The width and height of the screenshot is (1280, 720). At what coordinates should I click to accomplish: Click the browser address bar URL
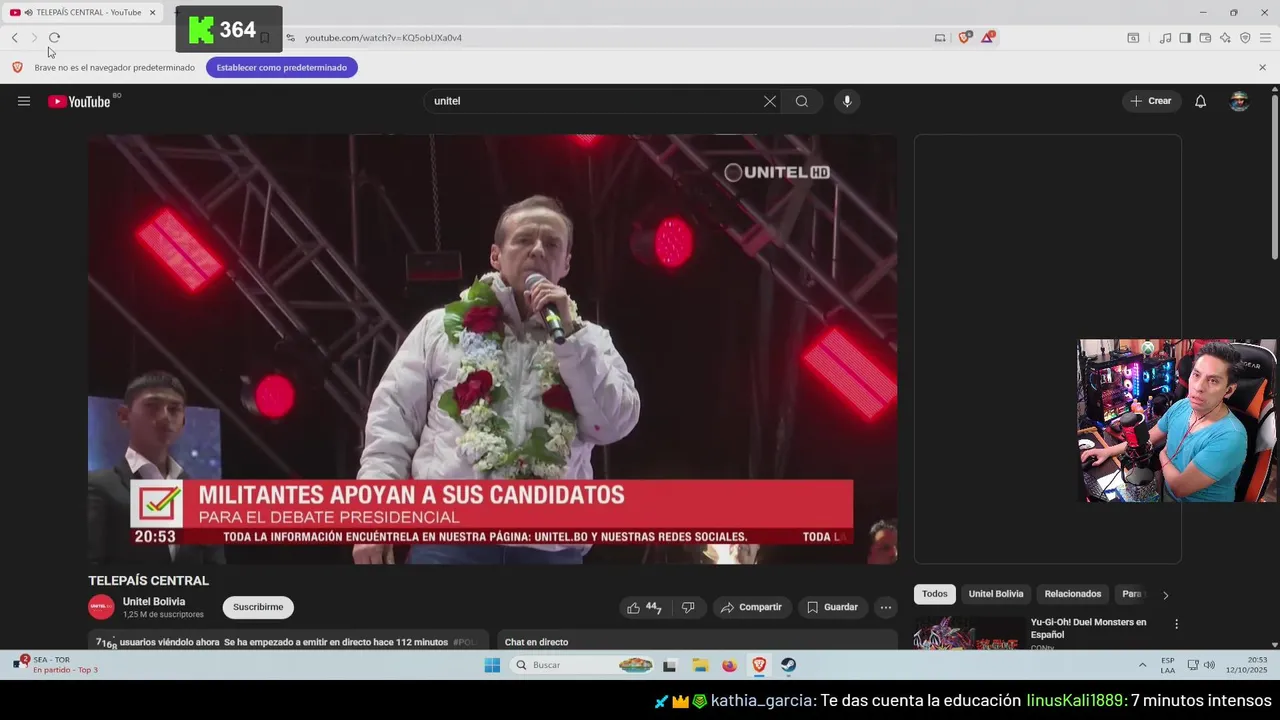tap(383, 38)
